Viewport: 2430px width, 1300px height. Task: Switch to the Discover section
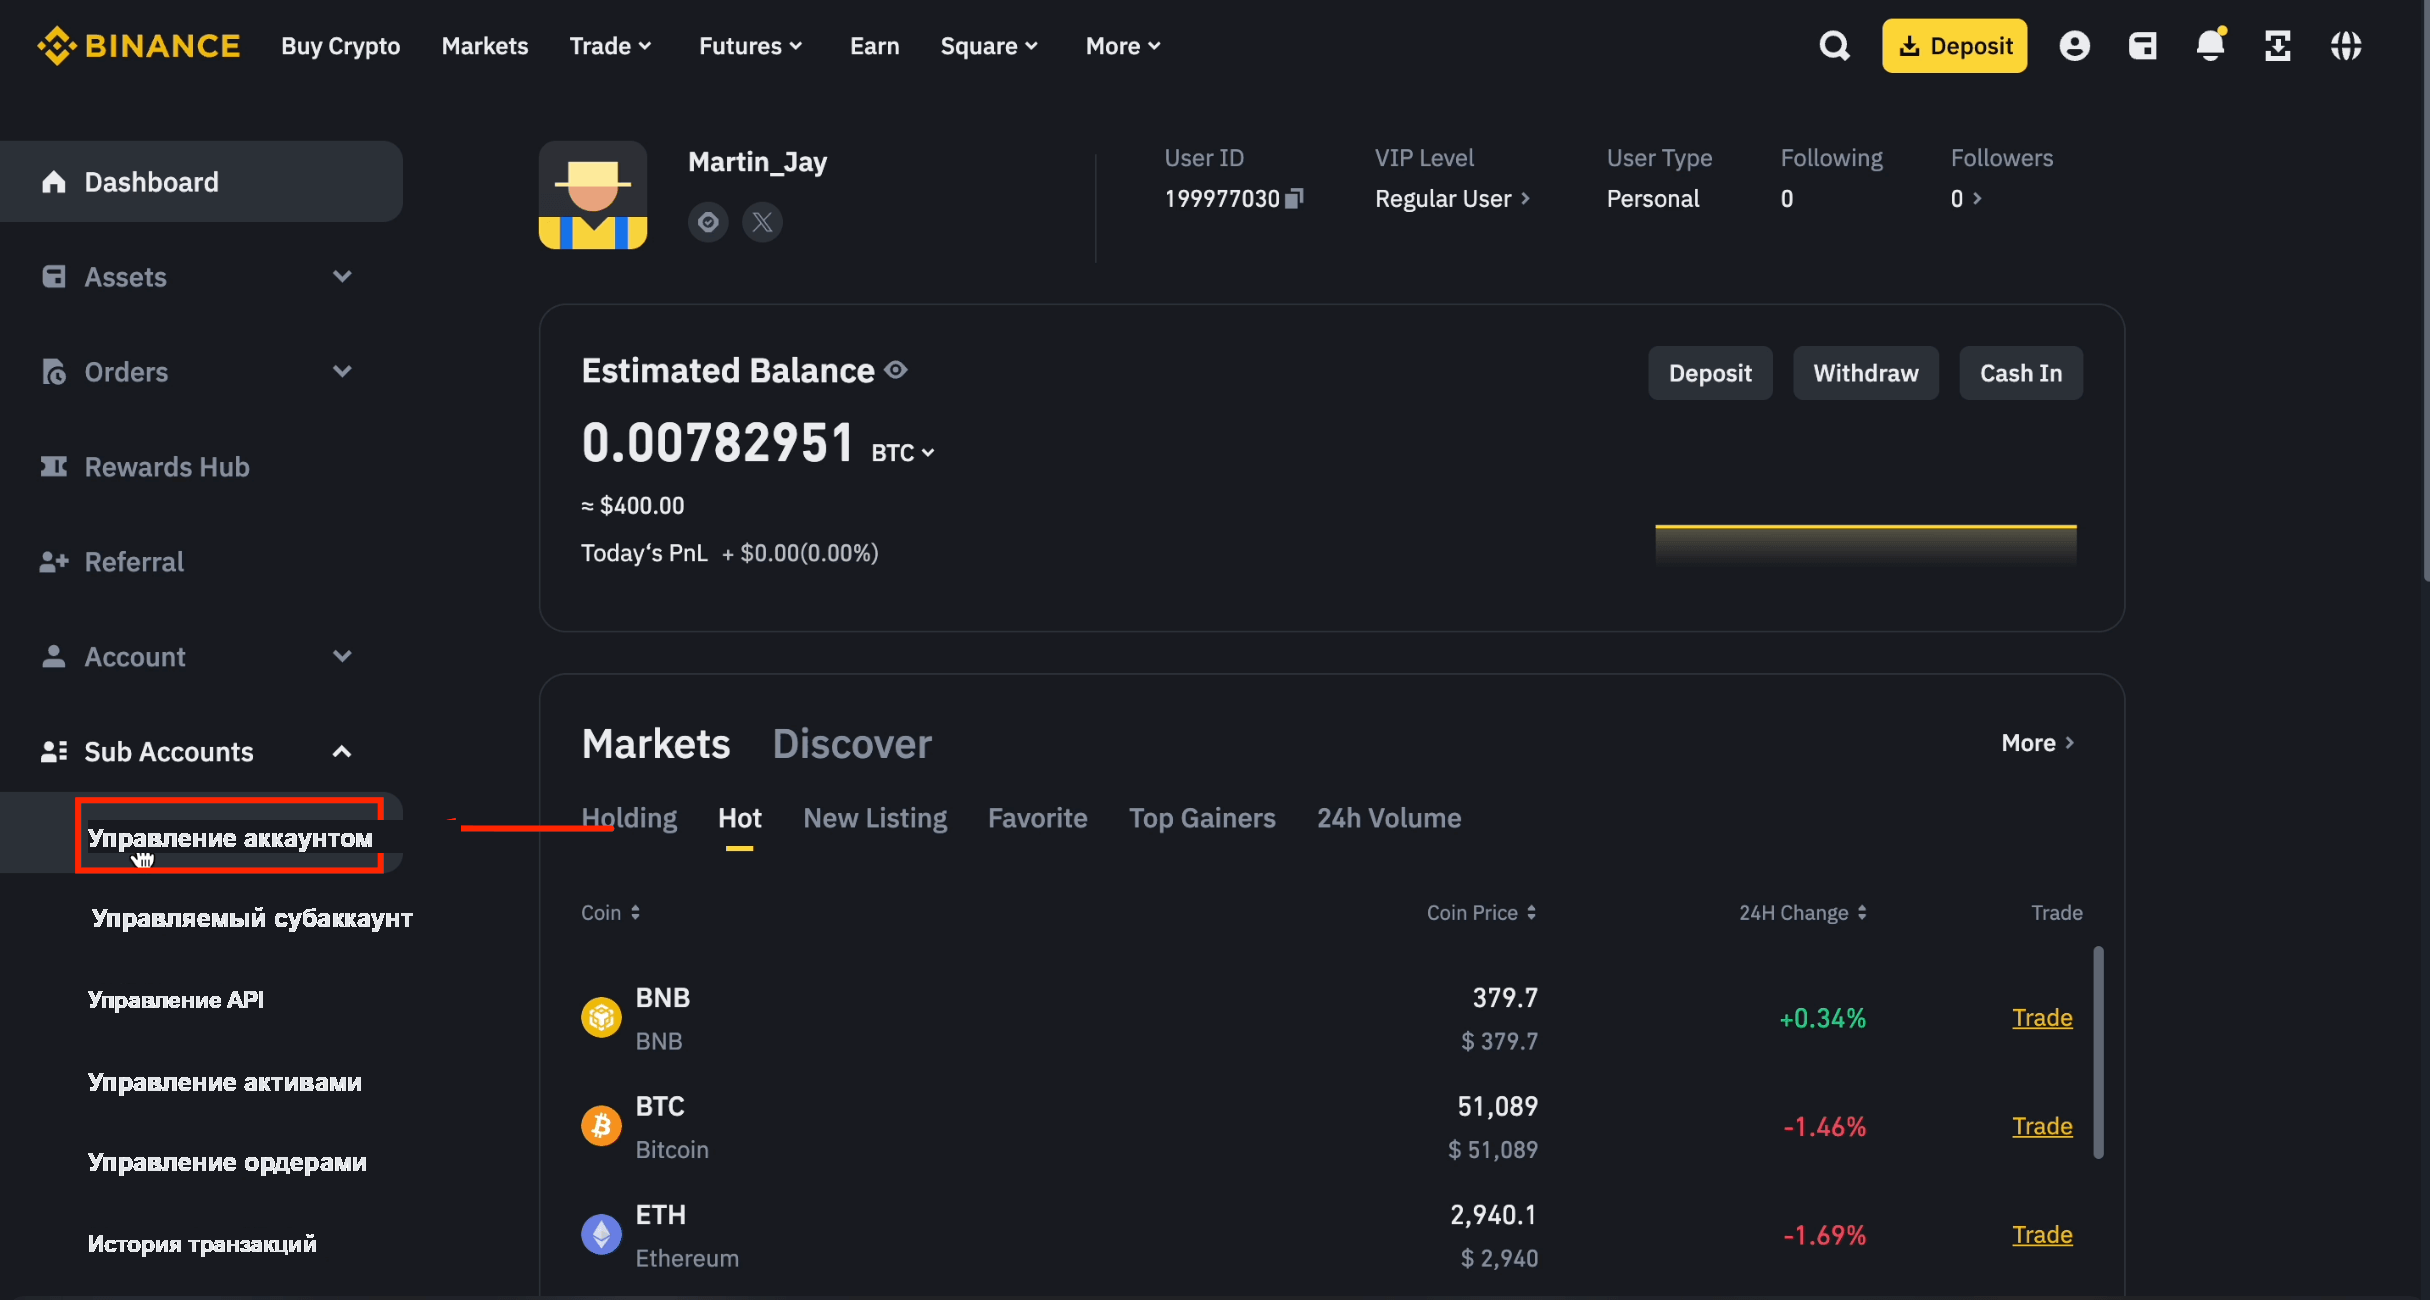coord(852,744)
